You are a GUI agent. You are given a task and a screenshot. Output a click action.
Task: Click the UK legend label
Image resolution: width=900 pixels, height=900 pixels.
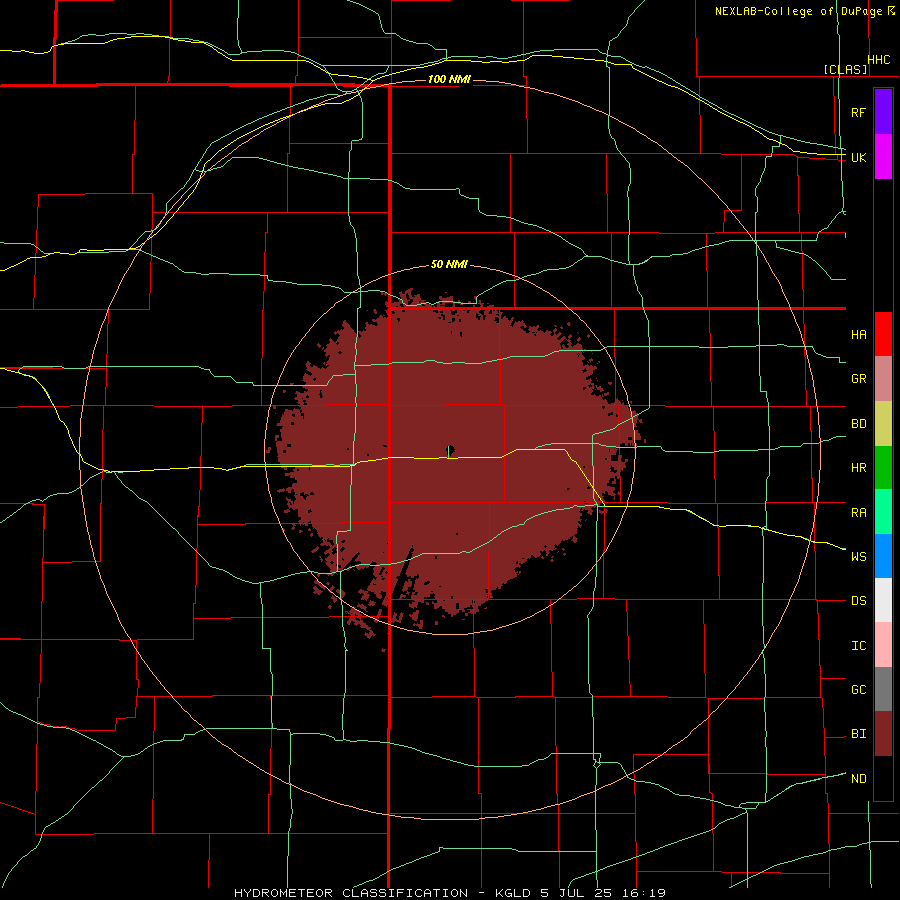click(x=858, y=157)
